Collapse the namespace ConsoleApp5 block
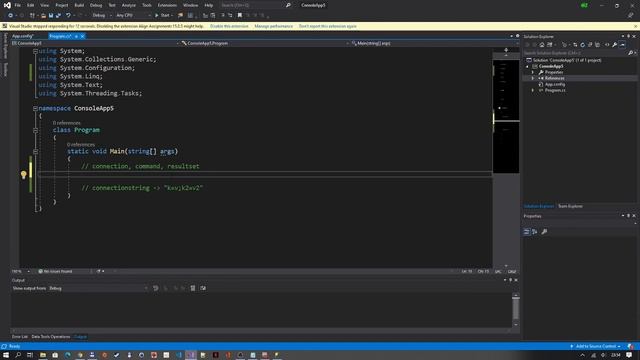The width and height of the screenshot is (640, 360). click(x=36, y=108)
